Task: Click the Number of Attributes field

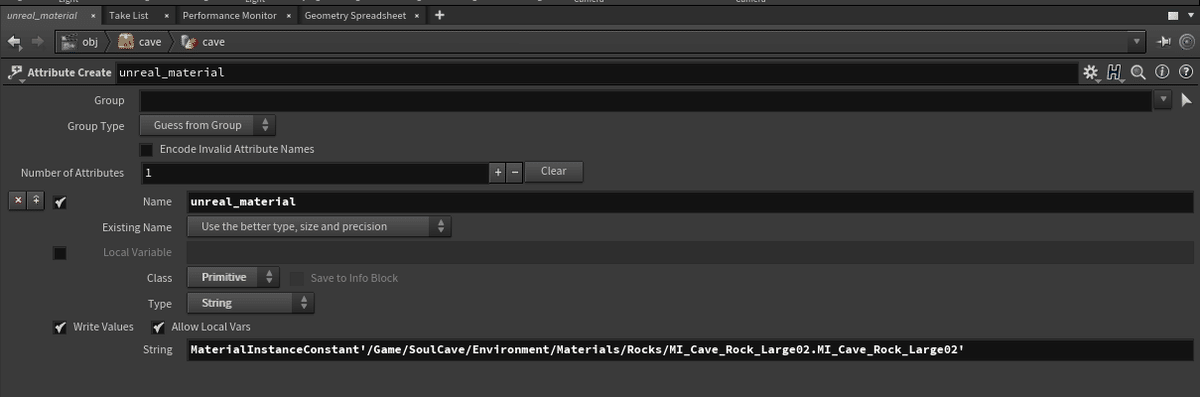Action: 314,172
